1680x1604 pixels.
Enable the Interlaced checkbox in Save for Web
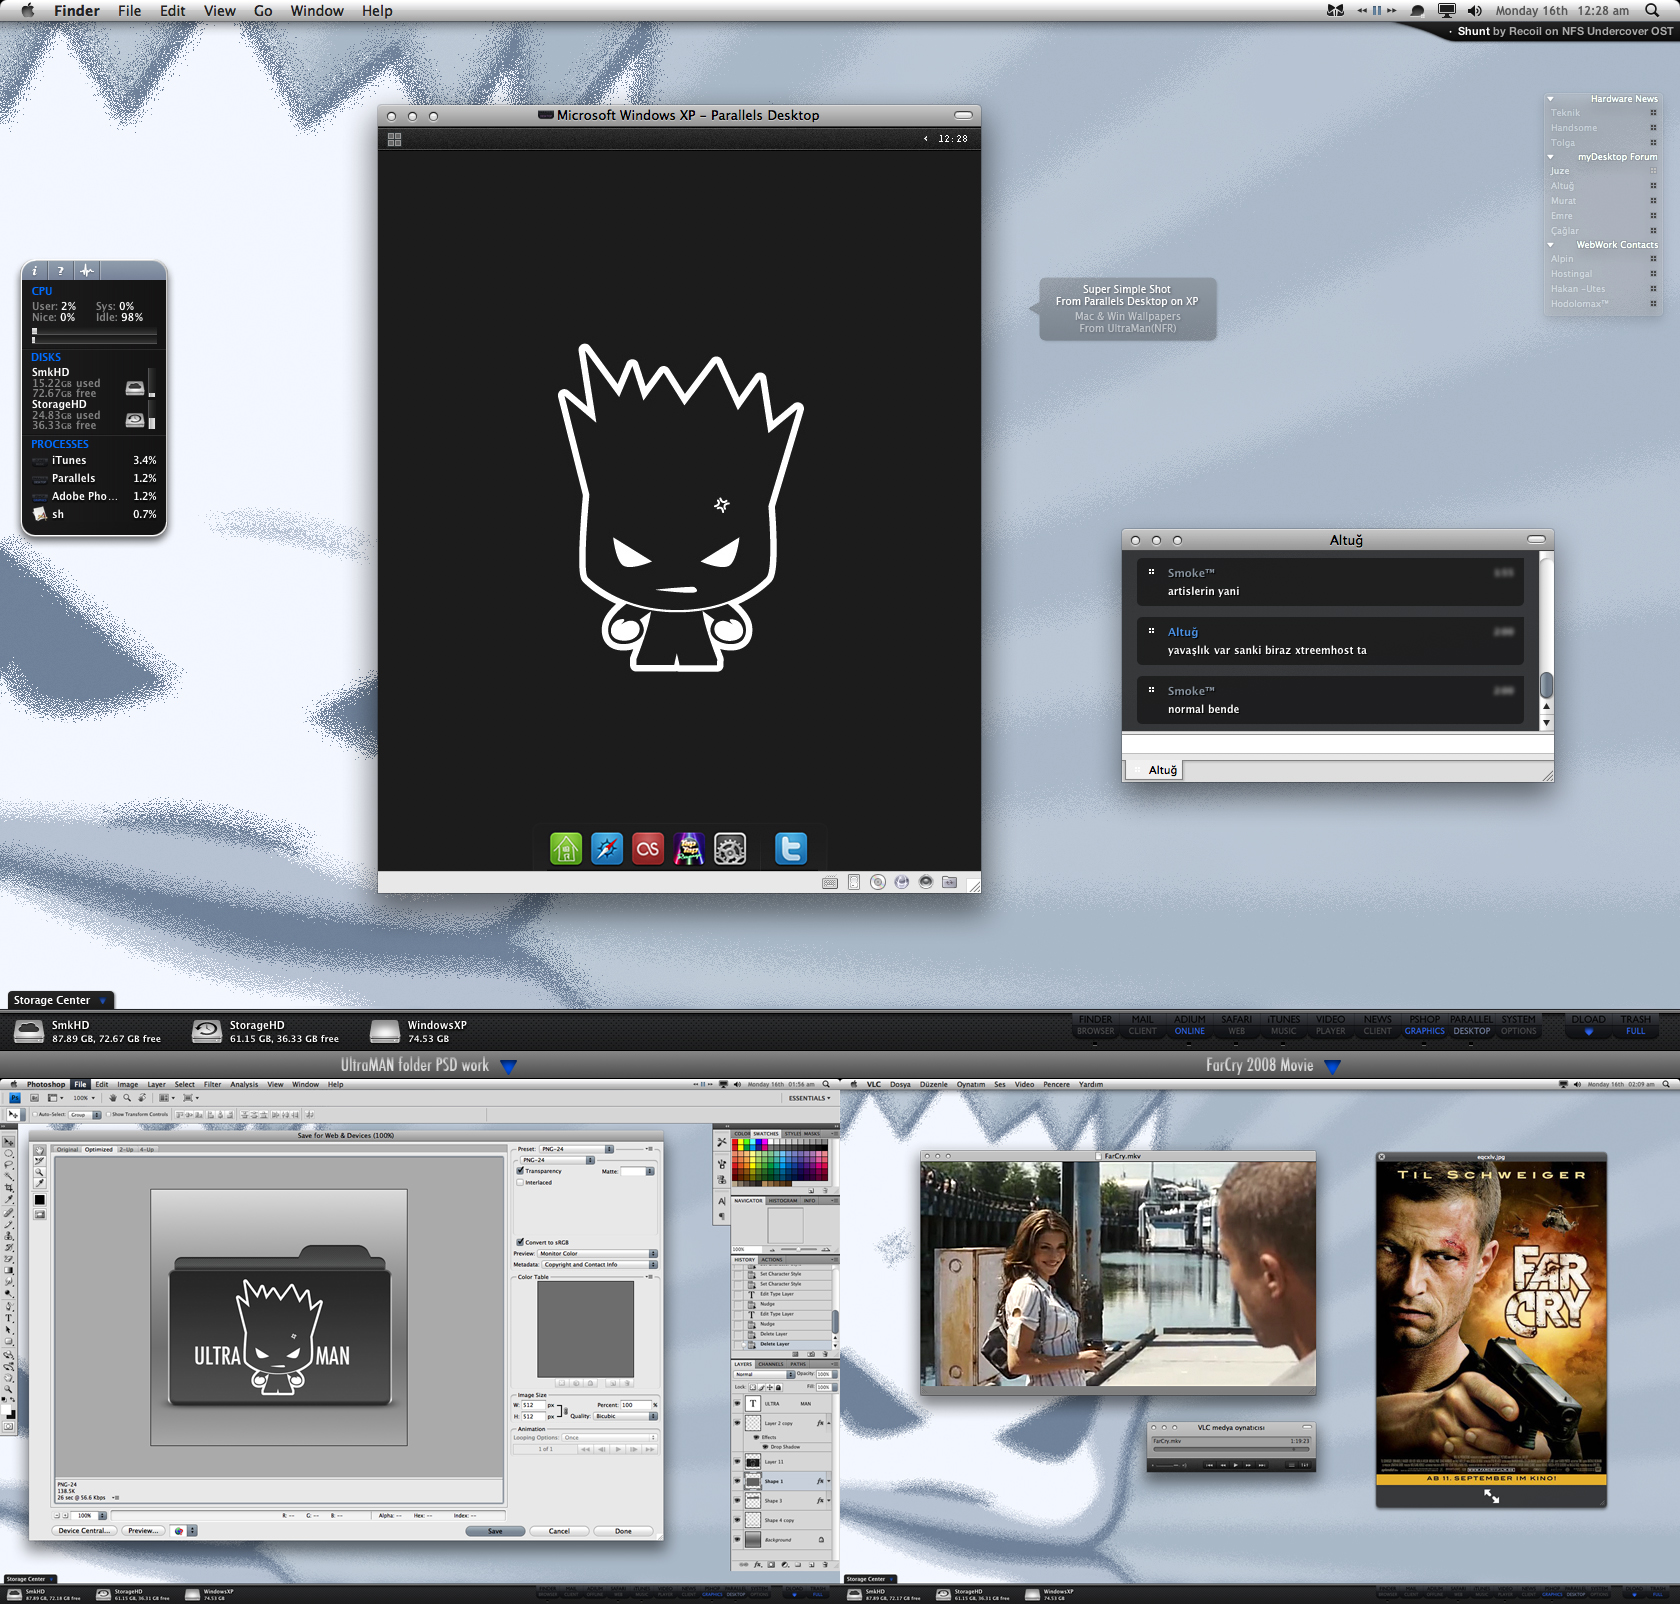520,1182
